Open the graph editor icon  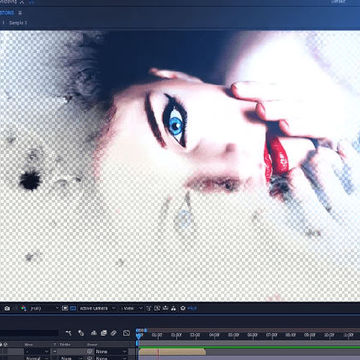(126, 333)
